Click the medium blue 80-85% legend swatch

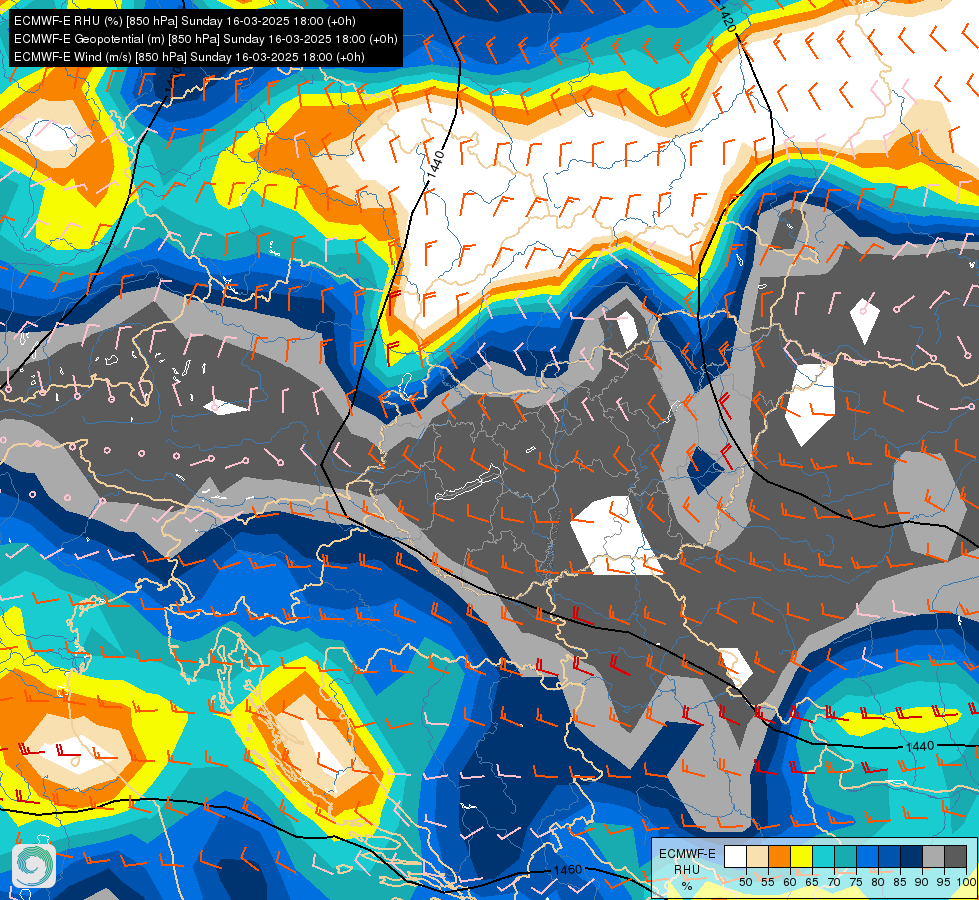pyautogui.click(x=889, y=857)
